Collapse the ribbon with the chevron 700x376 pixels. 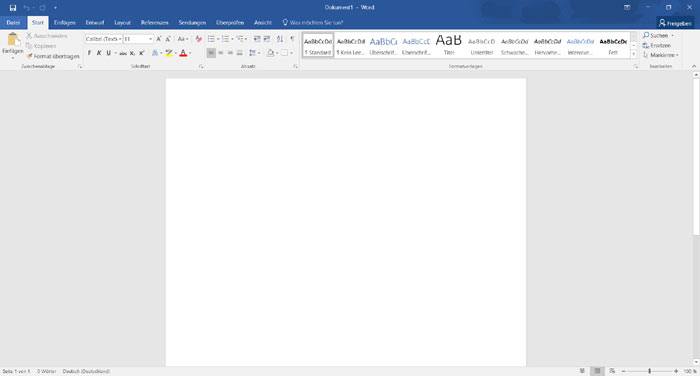[x=694, y=67]
